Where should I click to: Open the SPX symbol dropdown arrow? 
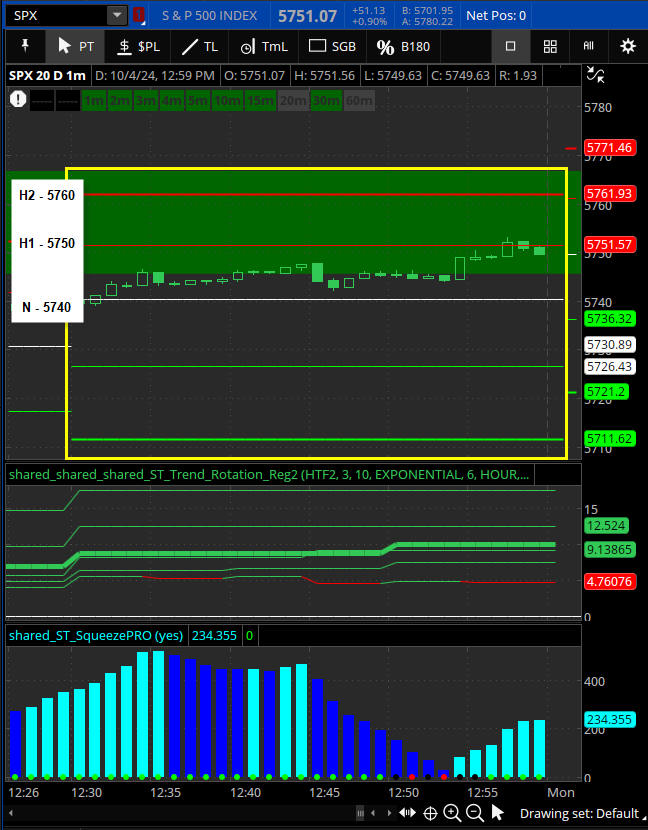click(117, 15)
